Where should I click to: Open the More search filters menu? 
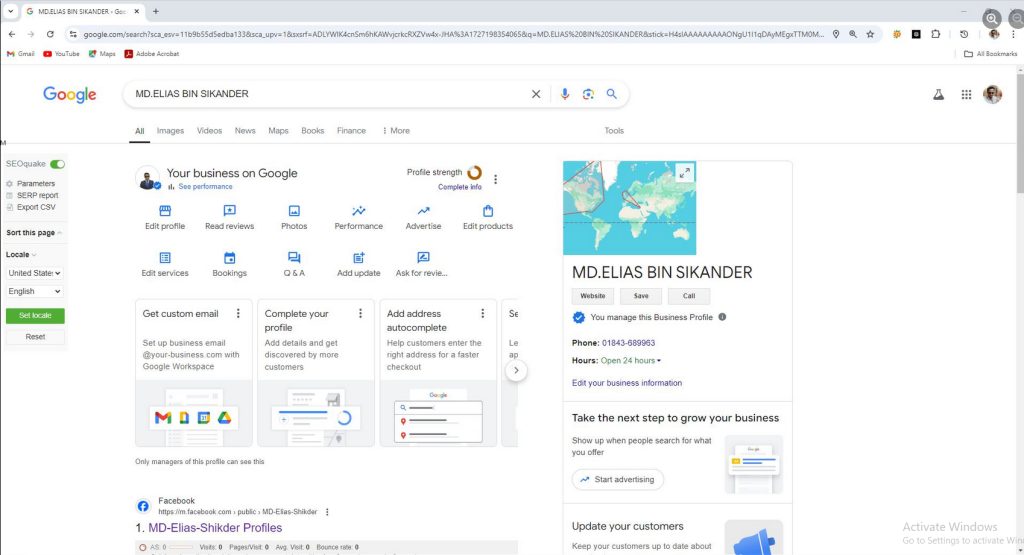(396, 131)
